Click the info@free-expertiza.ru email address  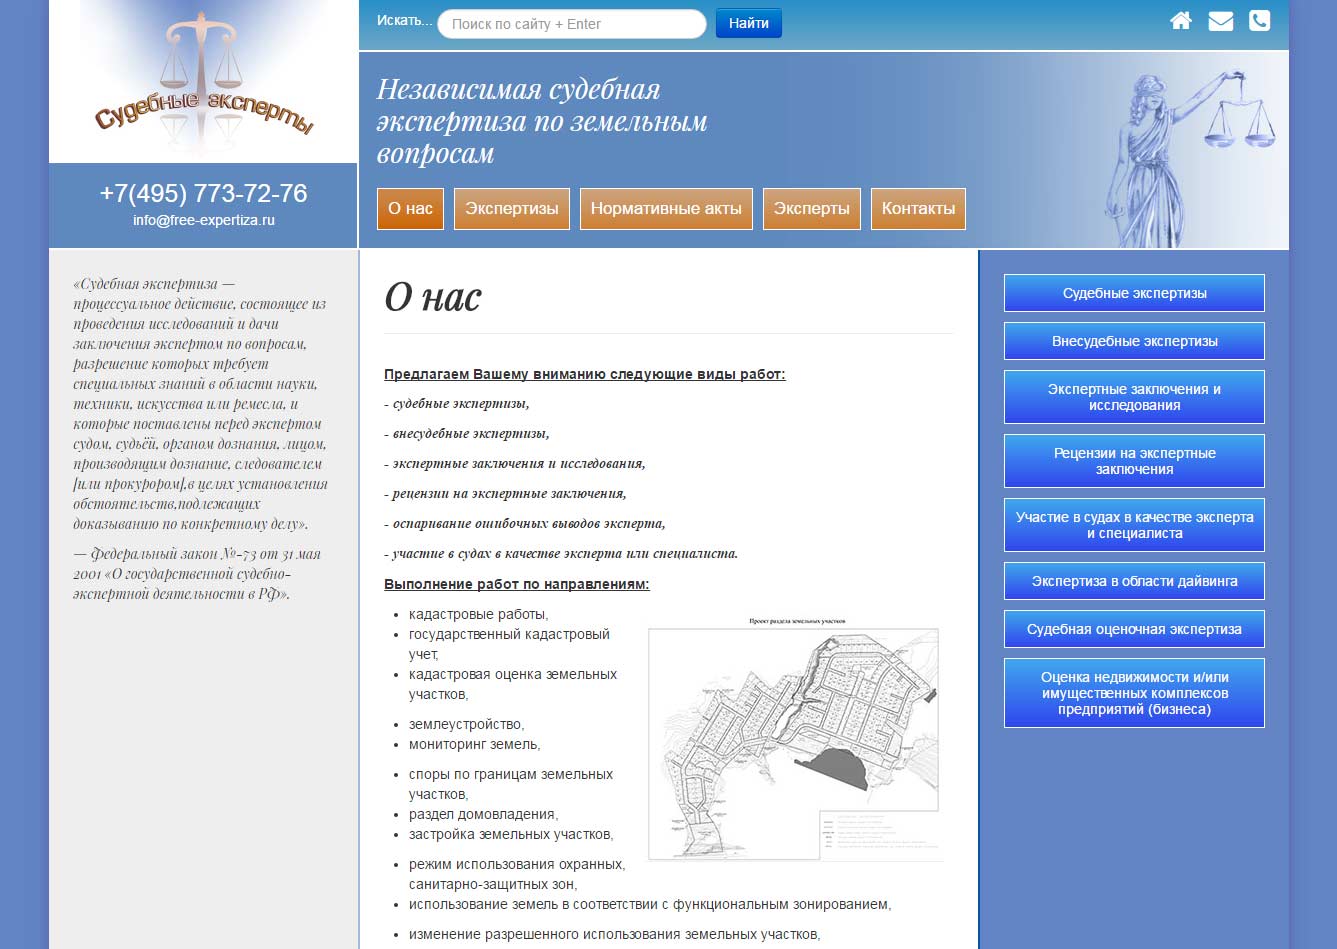(203, 220)
